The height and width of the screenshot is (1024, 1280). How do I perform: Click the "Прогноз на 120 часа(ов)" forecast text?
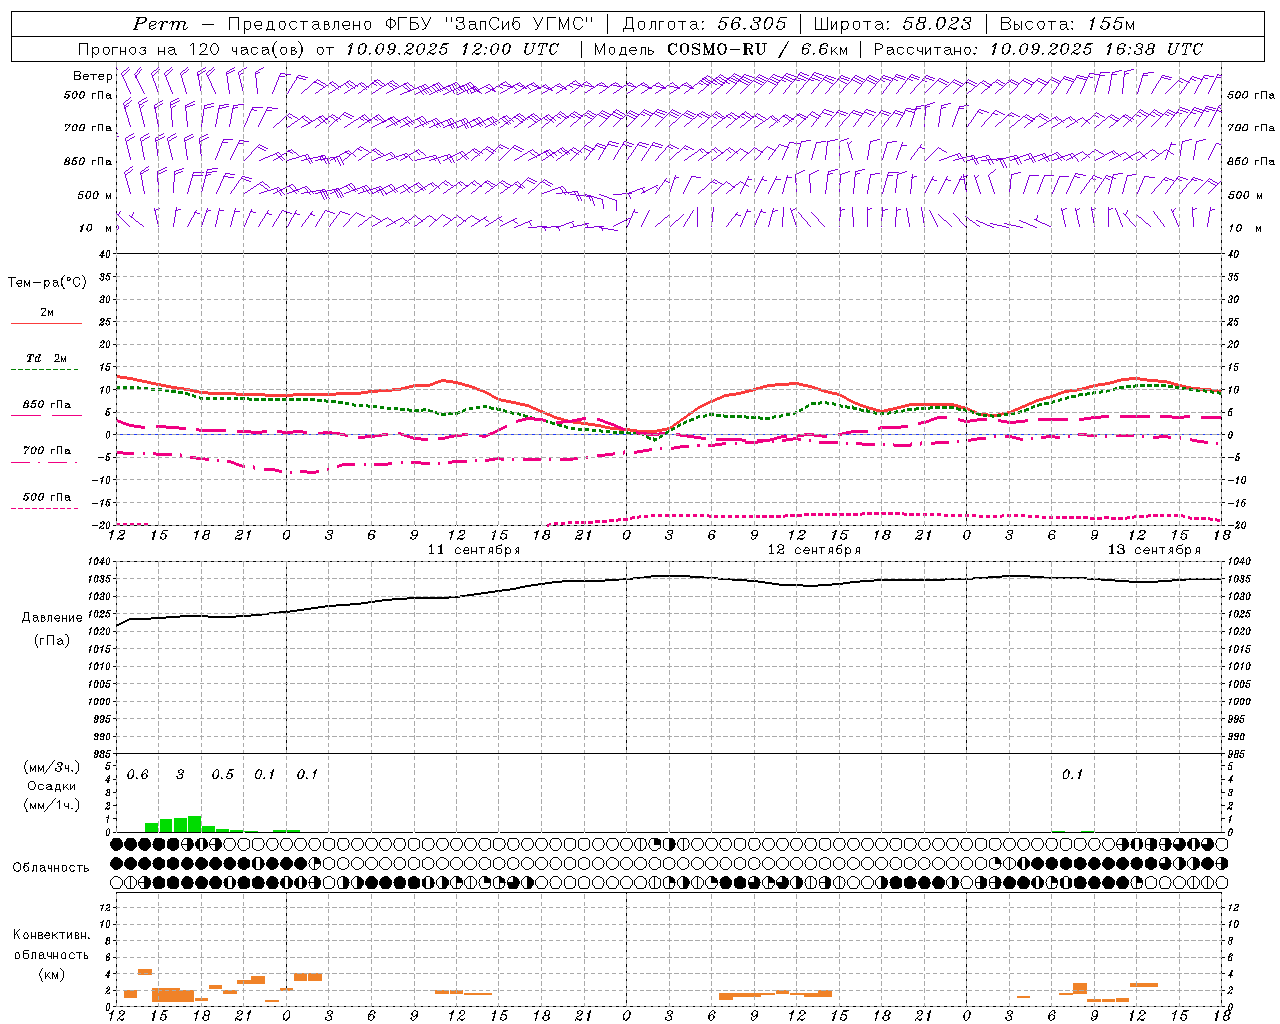click(191, 49)
